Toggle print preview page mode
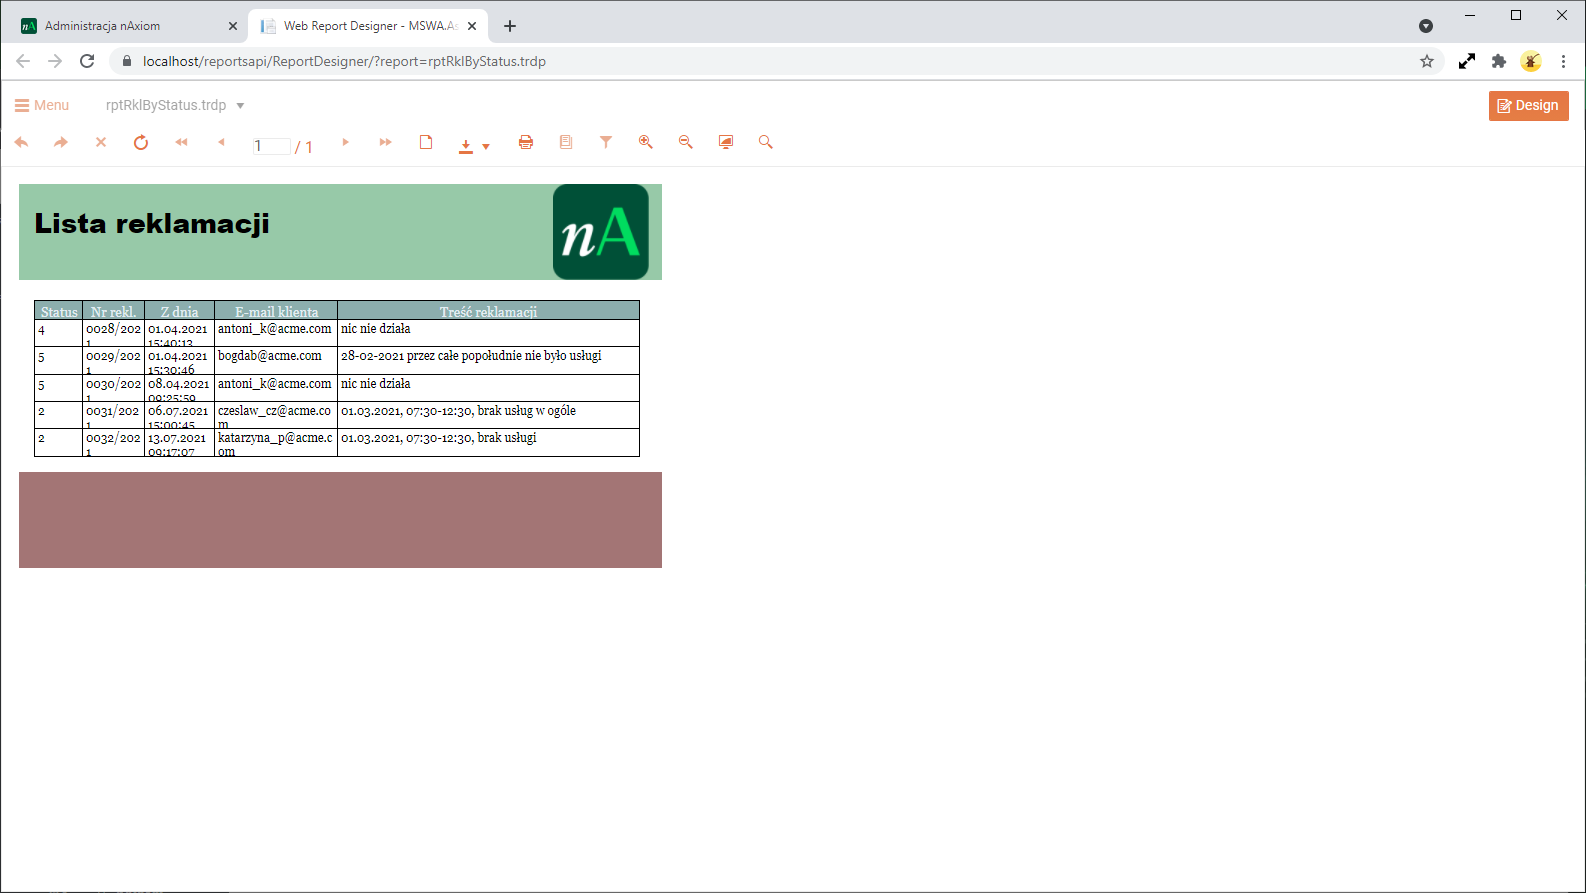1586x893 pixels. click(426, 143)
